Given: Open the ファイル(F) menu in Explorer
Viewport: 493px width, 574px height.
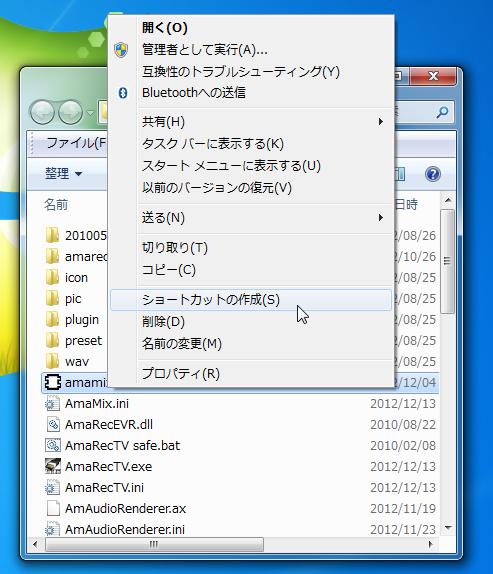Looking at the screenshot, I should [75, 143].
